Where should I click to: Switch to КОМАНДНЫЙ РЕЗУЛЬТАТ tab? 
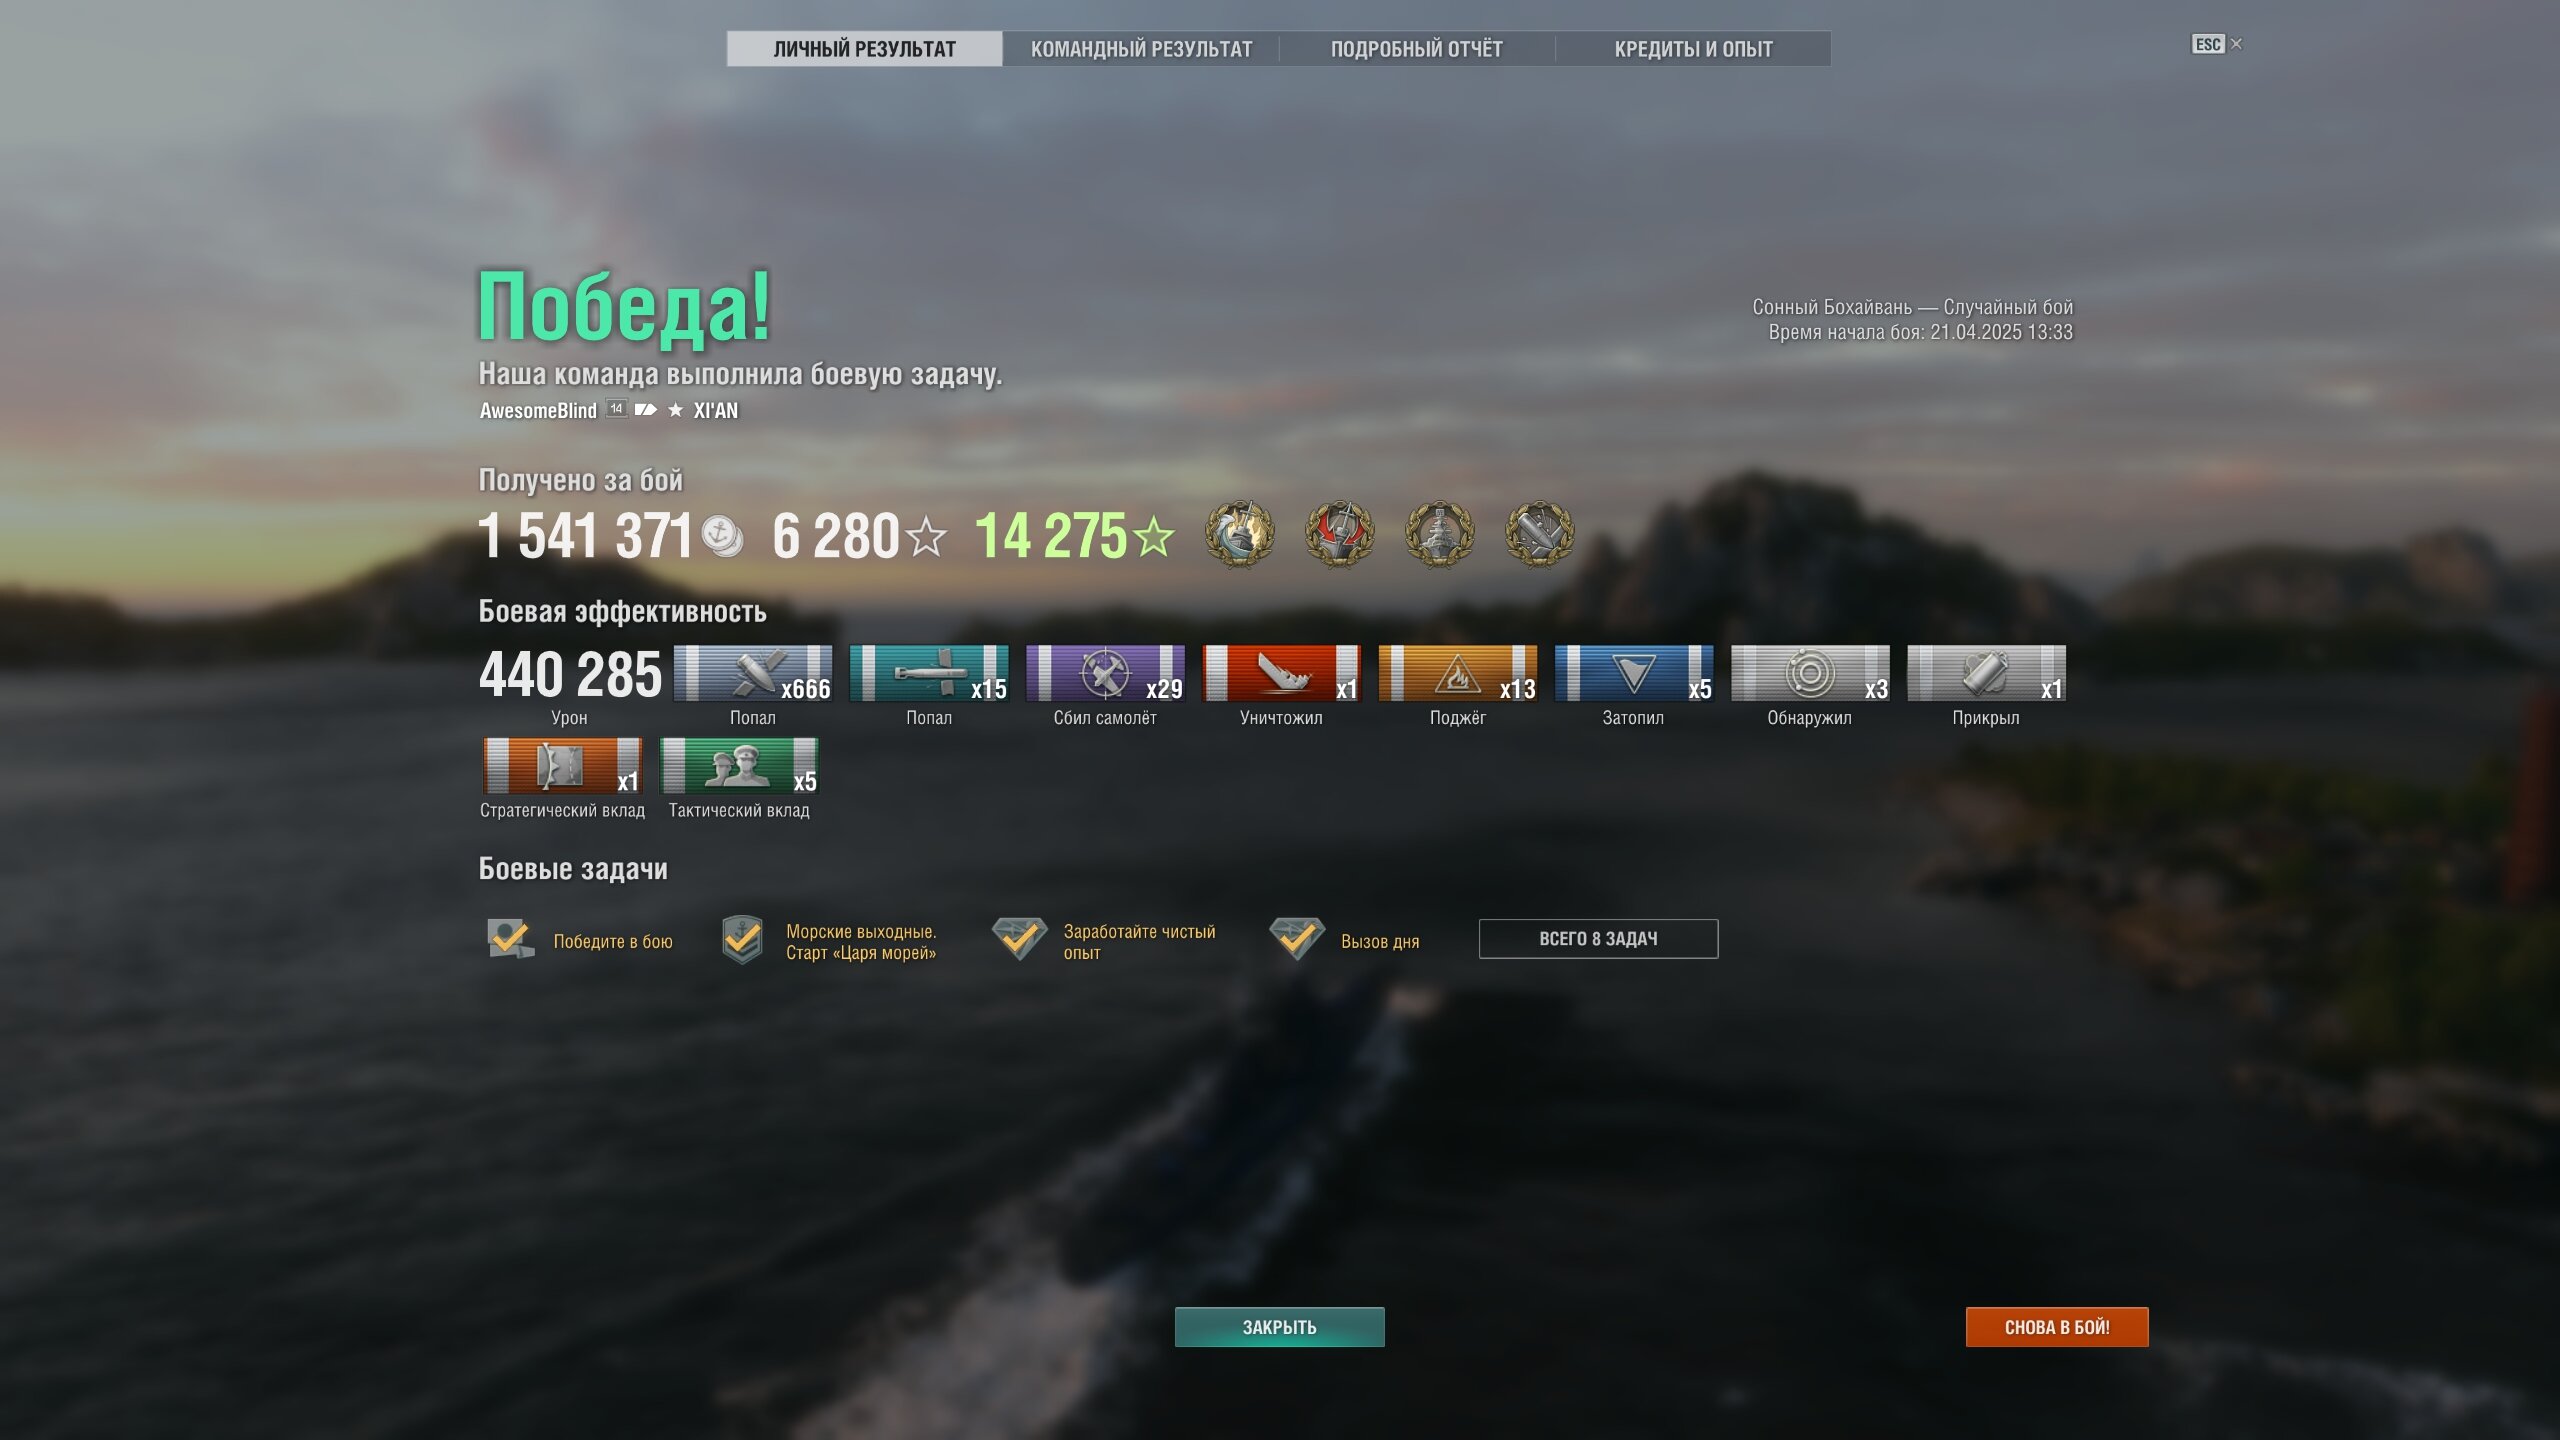[x=1141, y=49]
